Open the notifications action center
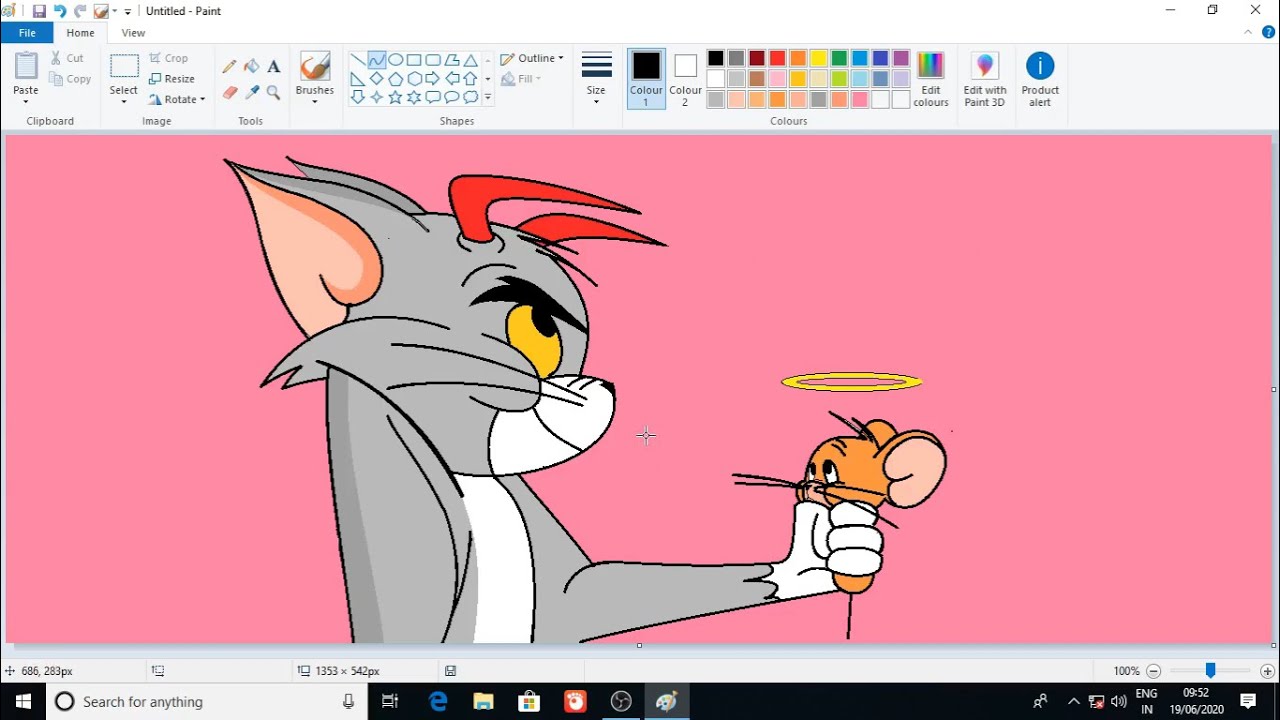 [x=1248, y=701]
